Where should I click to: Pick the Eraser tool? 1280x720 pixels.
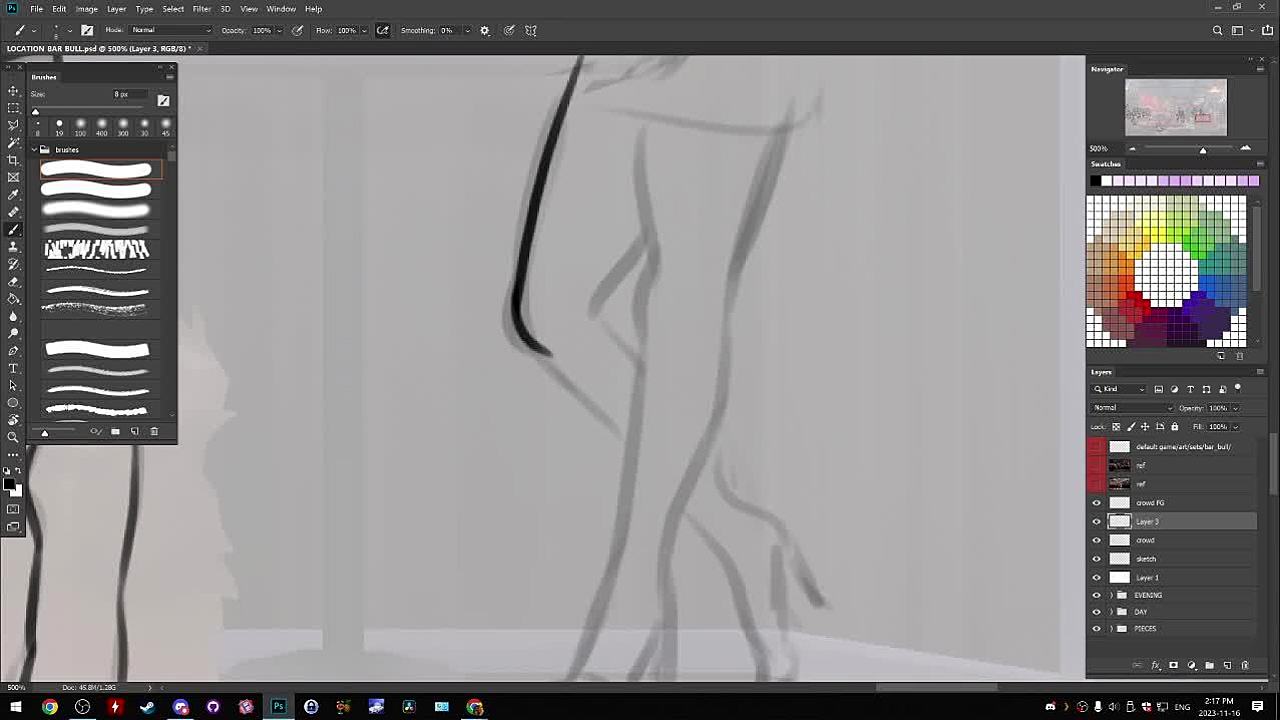pyautogui.click(x=13, y=282)
